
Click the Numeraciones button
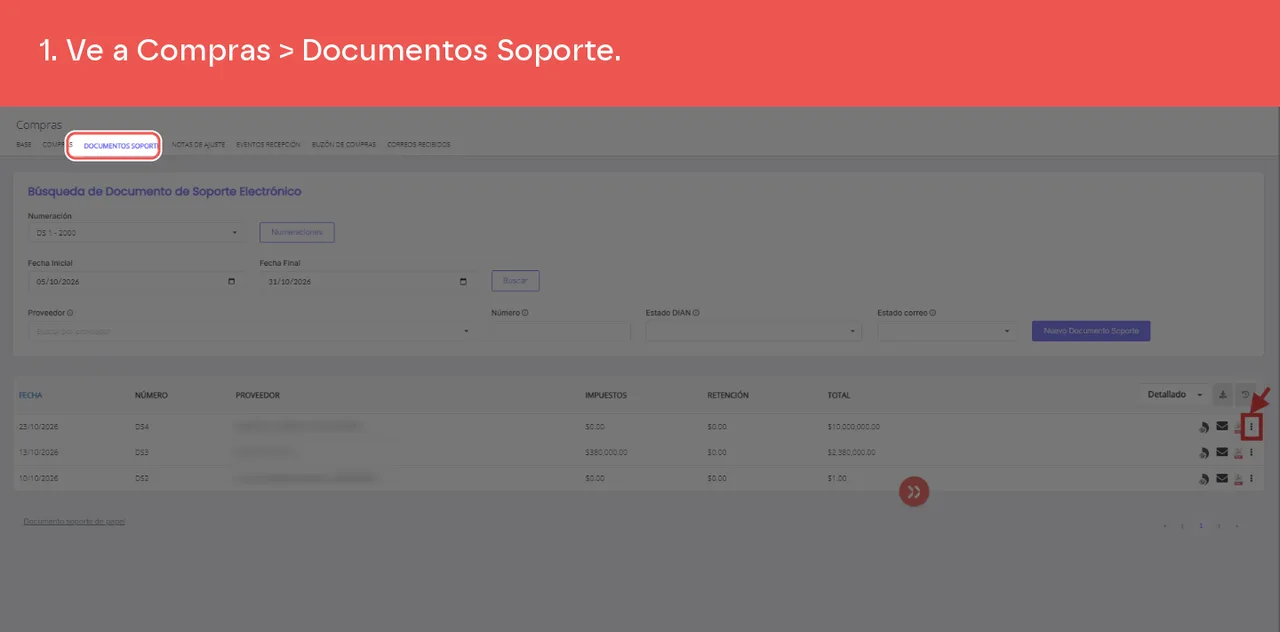click(x=297, y=232)
